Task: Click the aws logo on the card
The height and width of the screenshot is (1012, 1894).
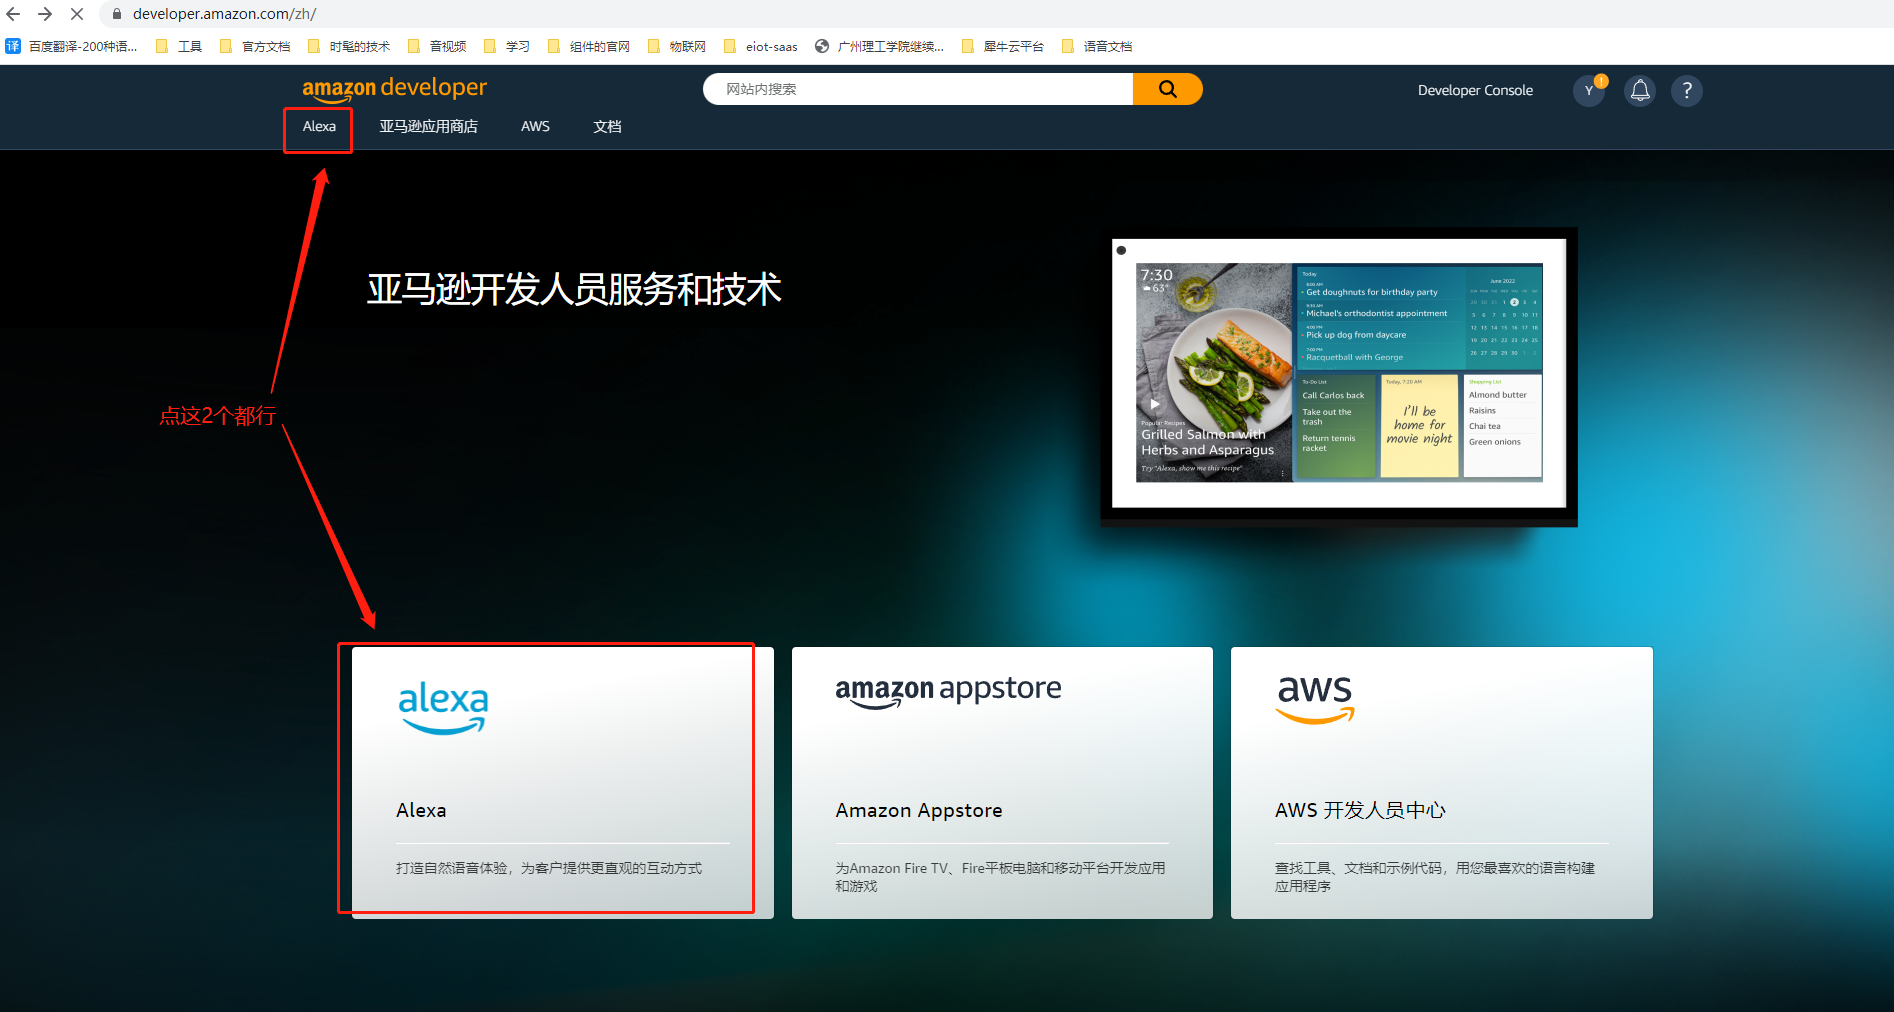Action: click(x=1315, y=699)
